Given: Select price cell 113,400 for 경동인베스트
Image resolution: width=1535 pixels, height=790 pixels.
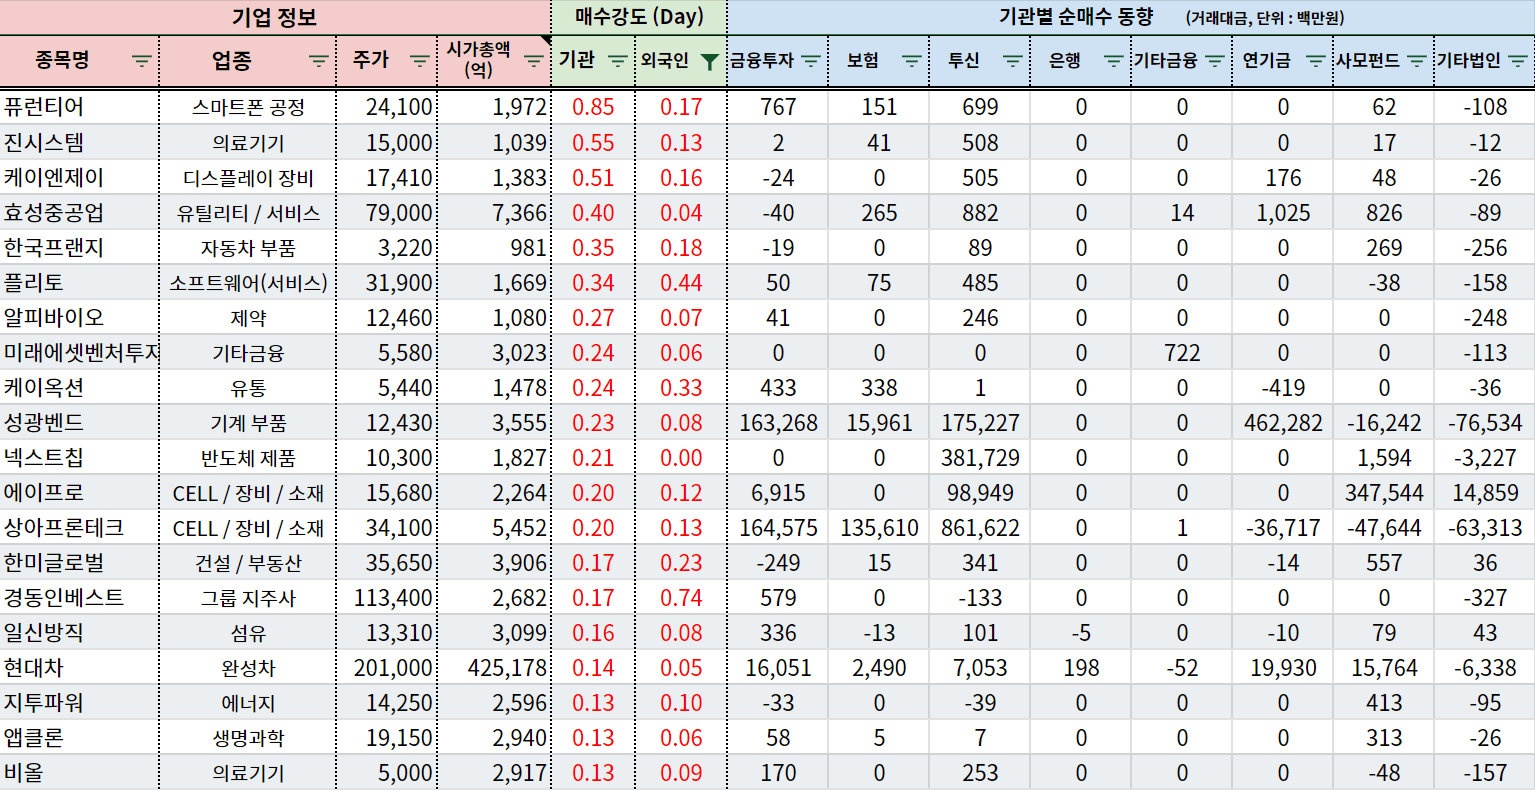Looking at the screenshot, I should point(387,597).
